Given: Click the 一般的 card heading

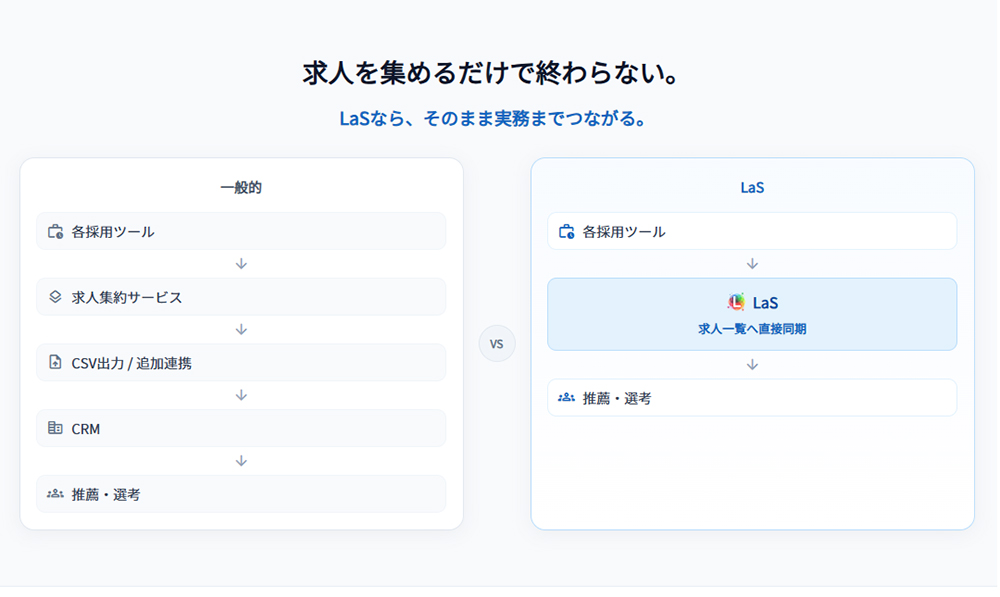Looking at the screenshot, I should tap(241, 188).
